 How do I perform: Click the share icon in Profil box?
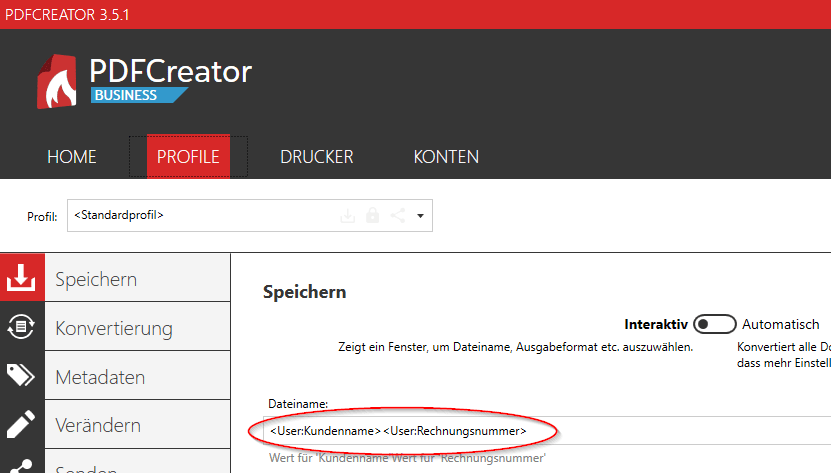pos(398,215)
